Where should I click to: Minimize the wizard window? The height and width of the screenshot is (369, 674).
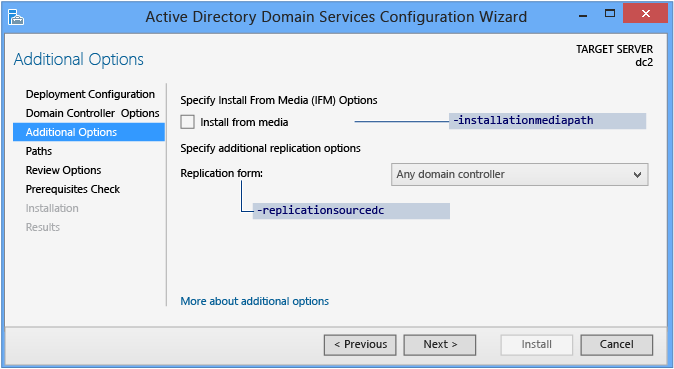[583, 15]
